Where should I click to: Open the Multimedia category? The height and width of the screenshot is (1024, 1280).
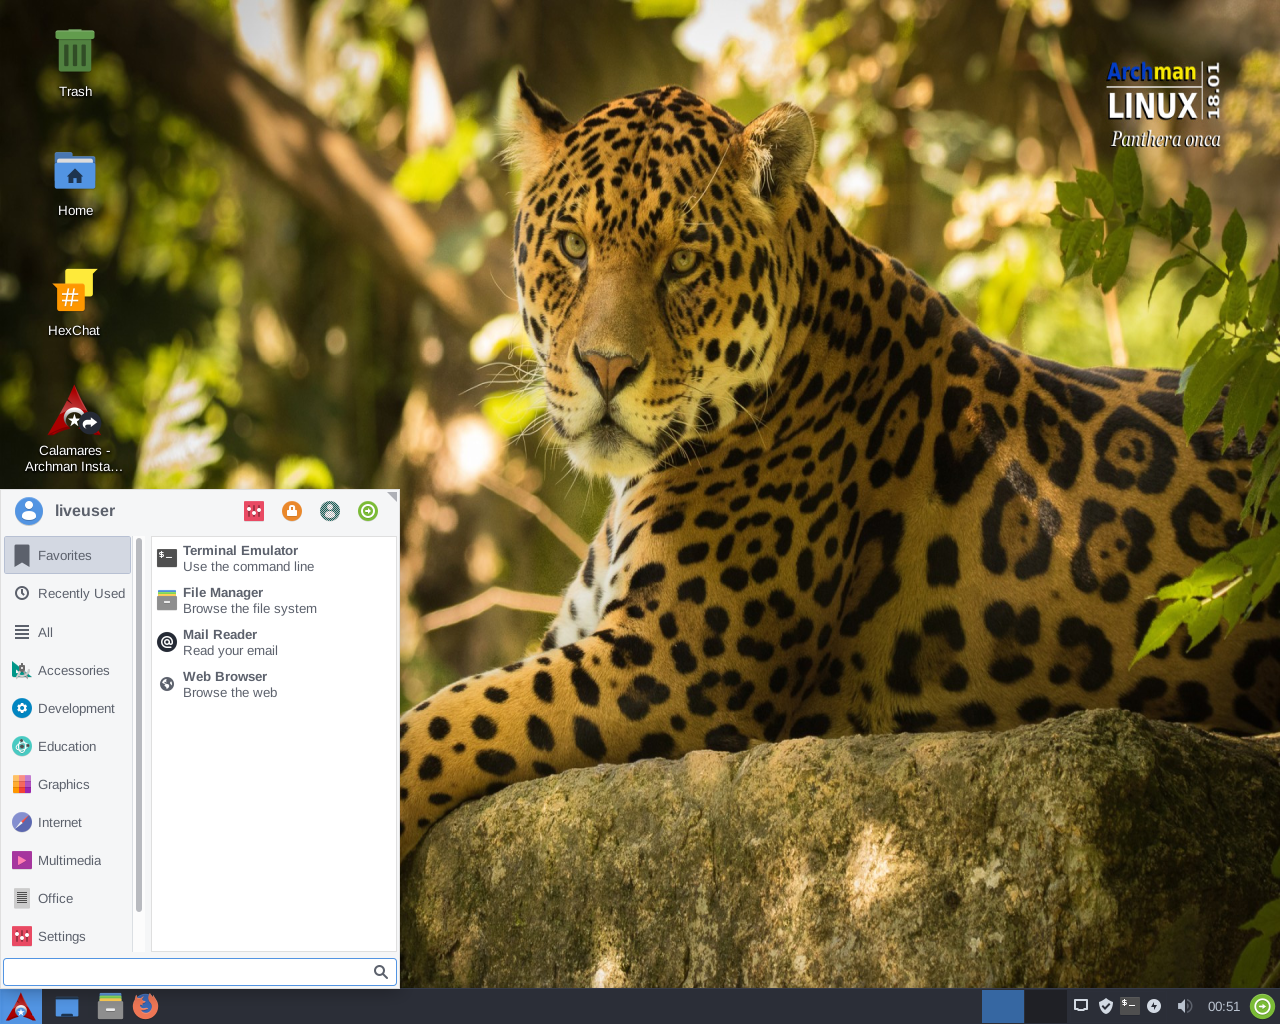tap(68, 860)
